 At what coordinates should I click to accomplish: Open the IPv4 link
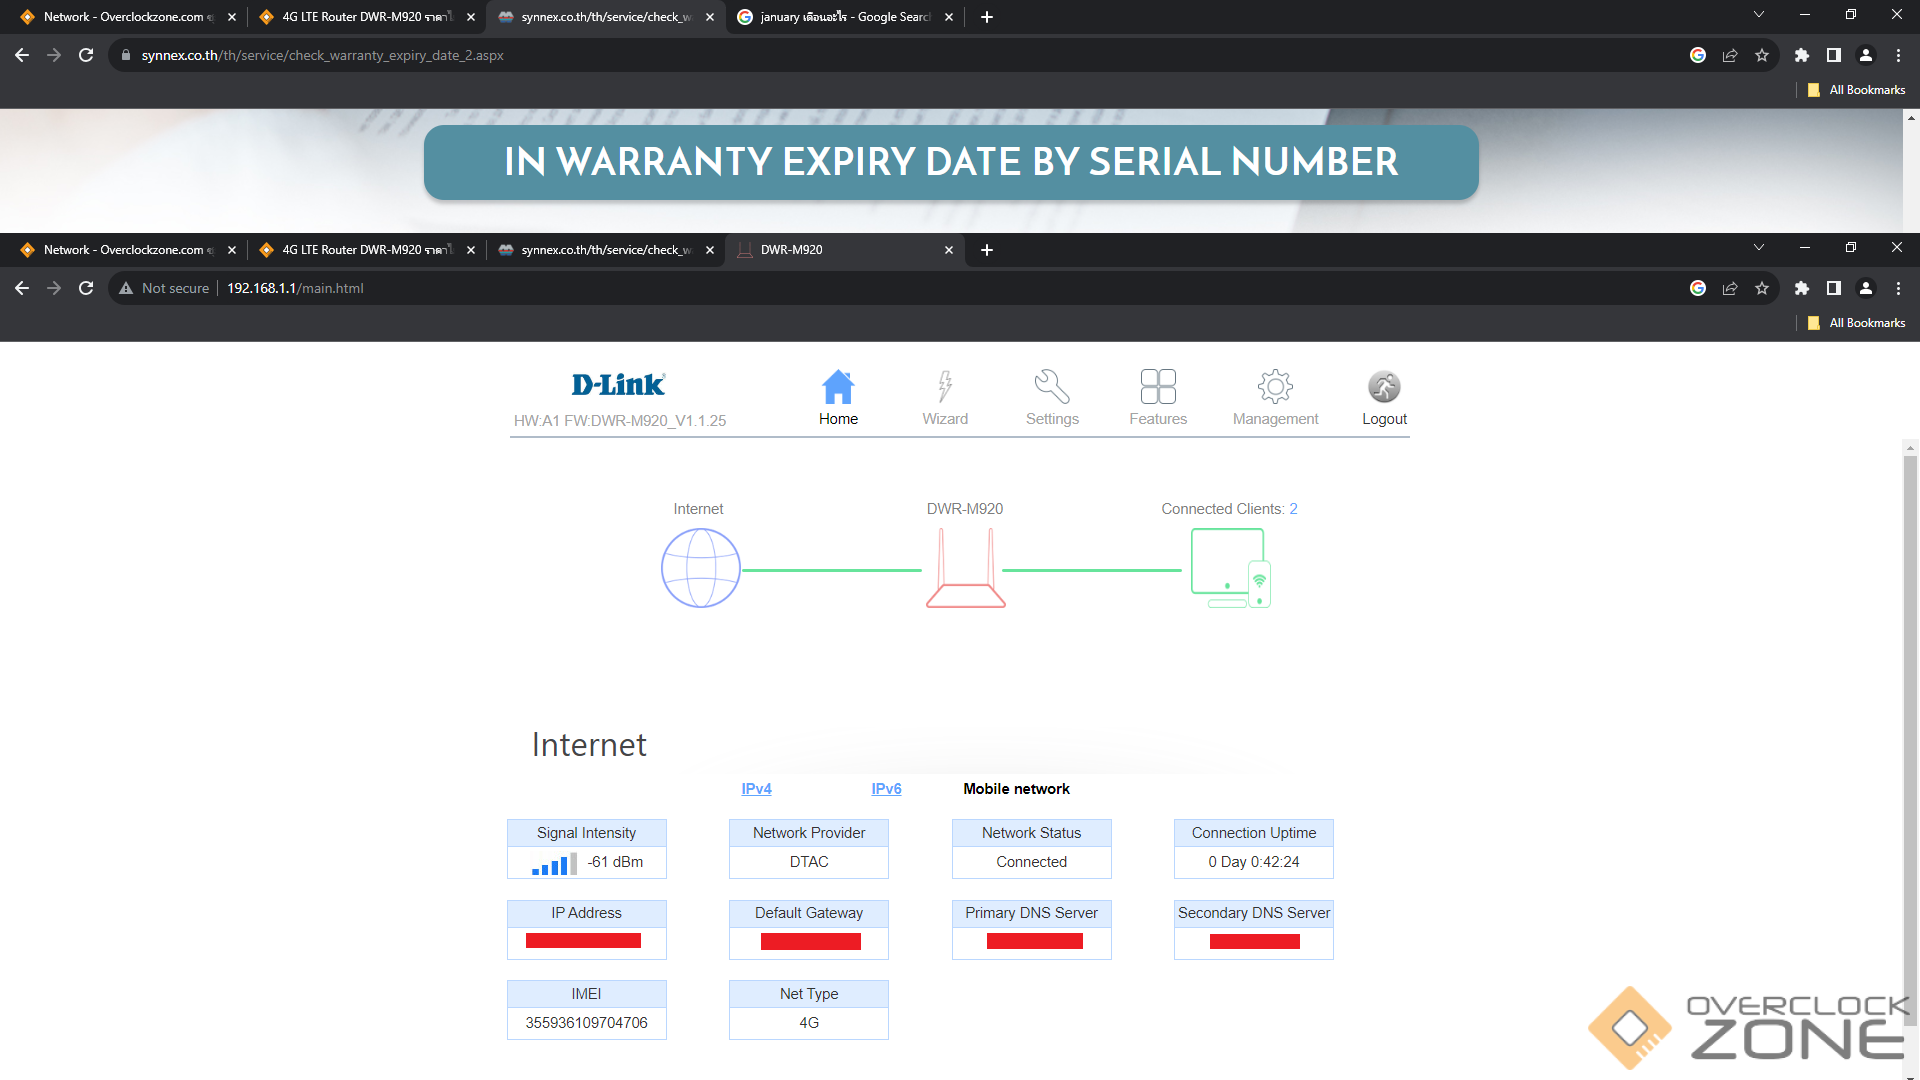pyautogui.click(x=756, y=789)
